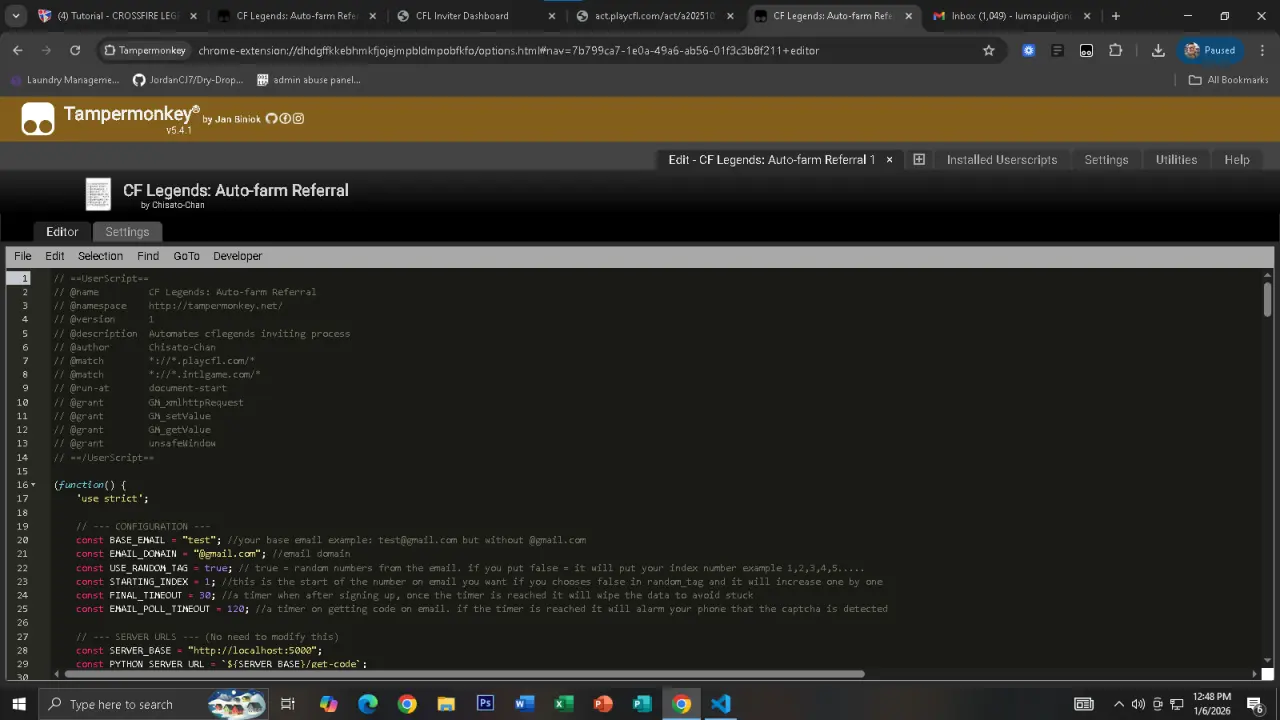Open Microsoft Edge from the taskbar
The image size is (1280, 720).
(x=368, y=704)
